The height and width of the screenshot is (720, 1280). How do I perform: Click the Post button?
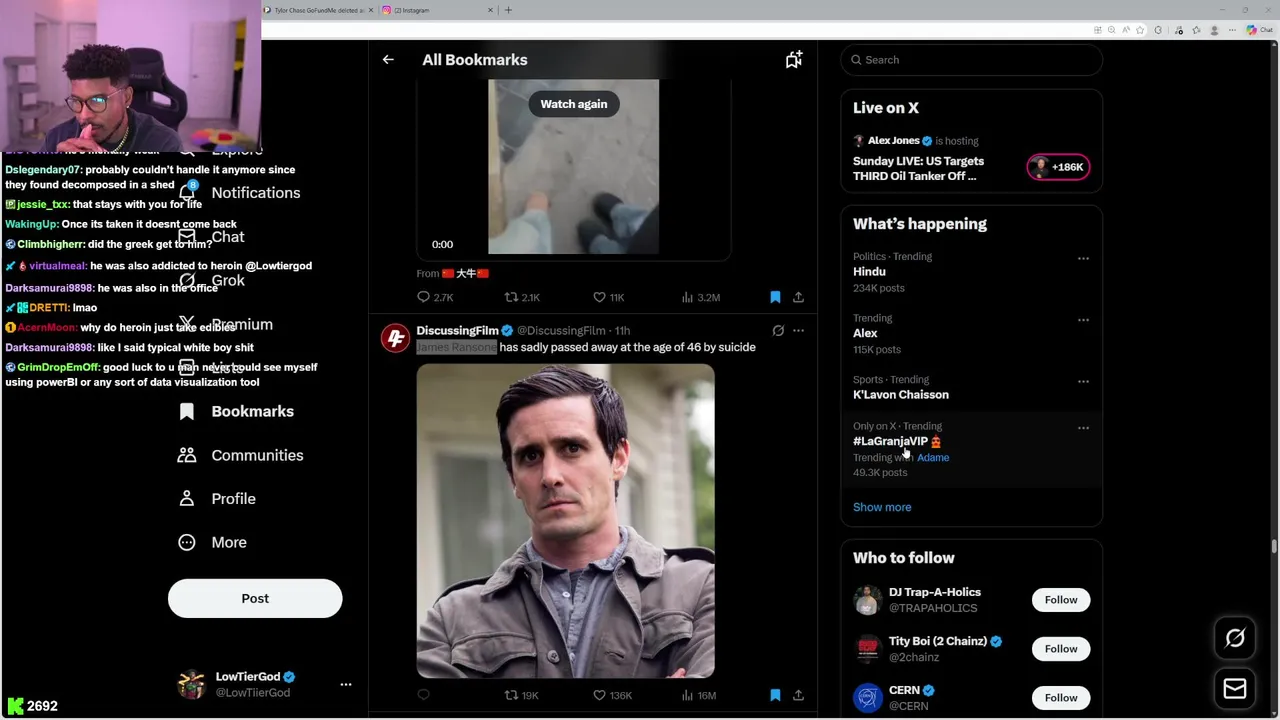(255, 598)
